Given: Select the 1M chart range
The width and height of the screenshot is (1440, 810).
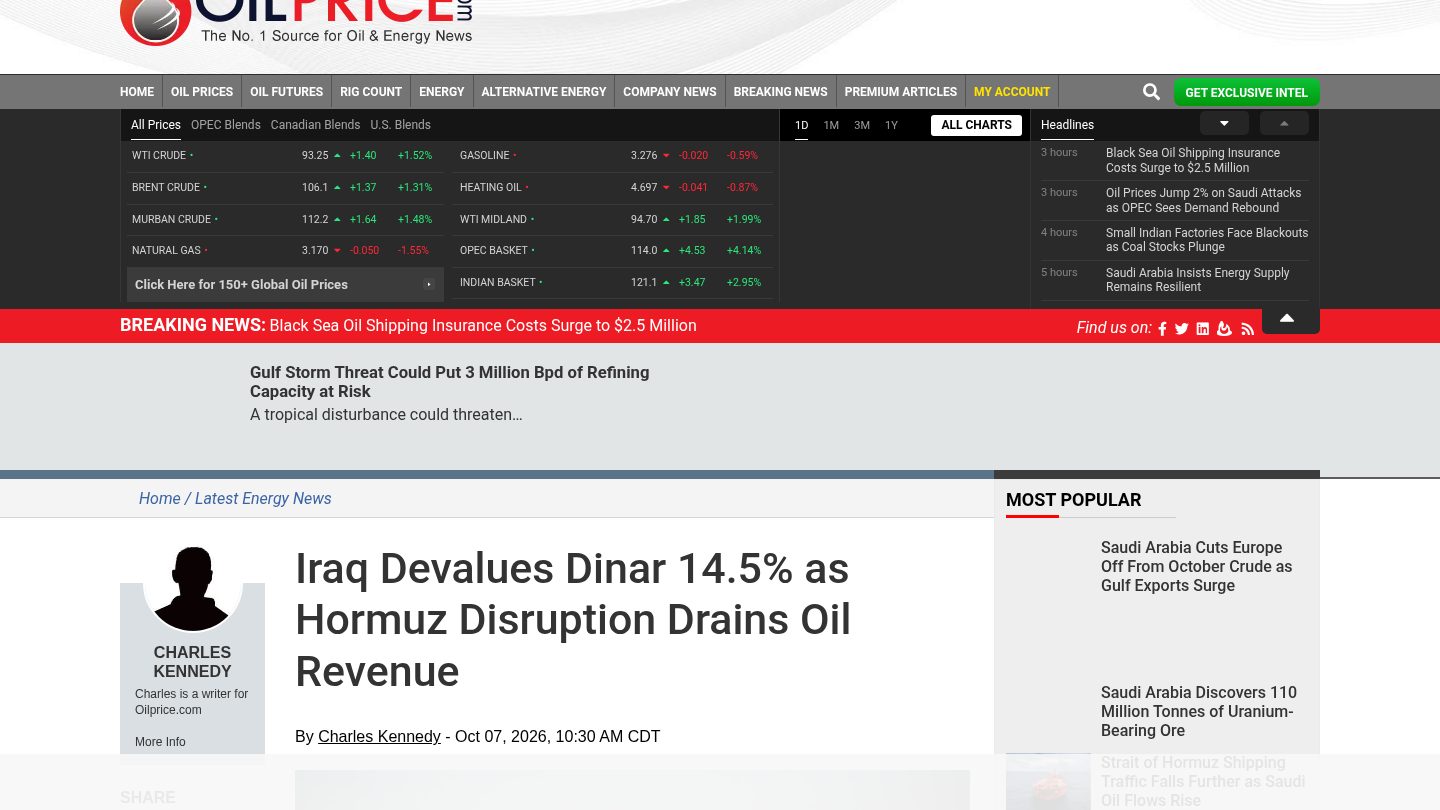Looking at the screenshot, I should click(x=831, y=125).
